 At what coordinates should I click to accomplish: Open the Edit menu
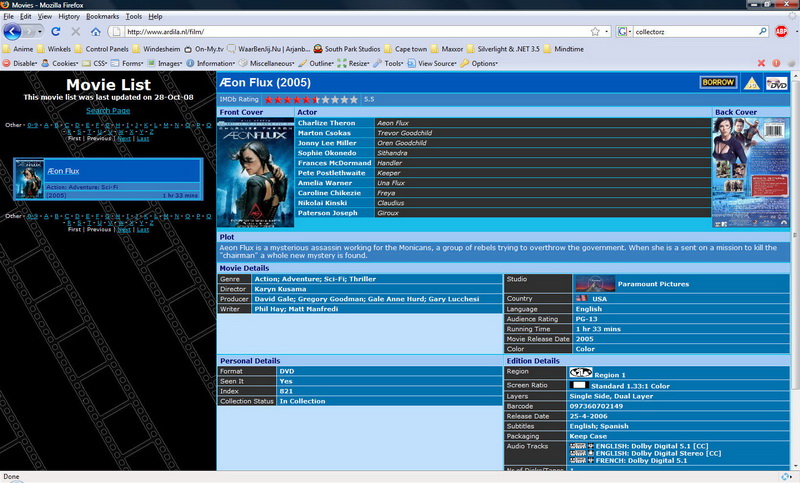pyautogui.click(x=26, y=16)
